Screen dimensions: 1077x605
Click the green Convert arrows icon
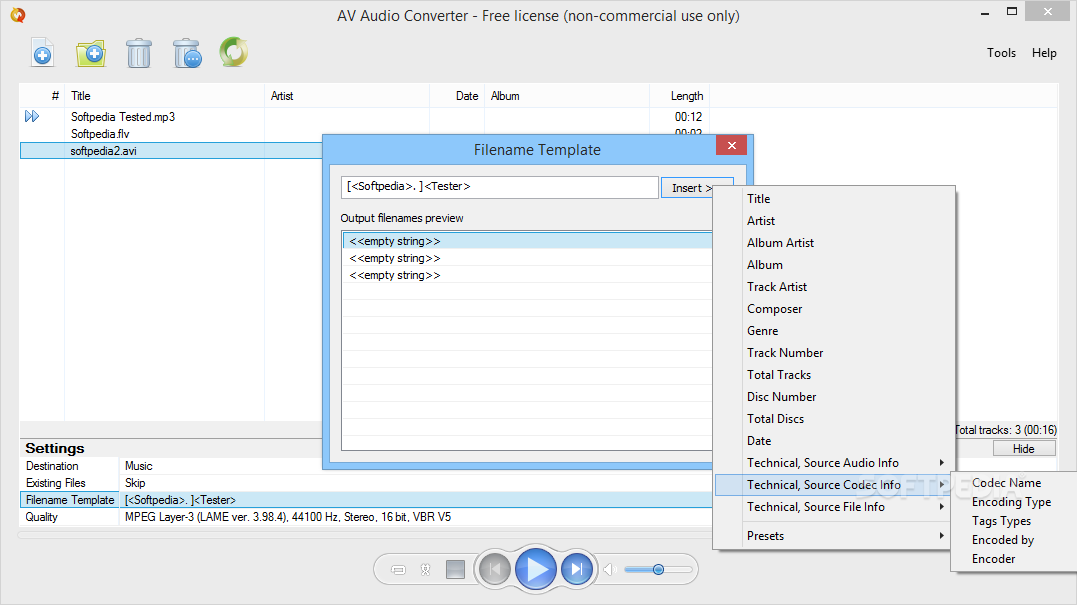pyautogui.click(x=234, y=52)
